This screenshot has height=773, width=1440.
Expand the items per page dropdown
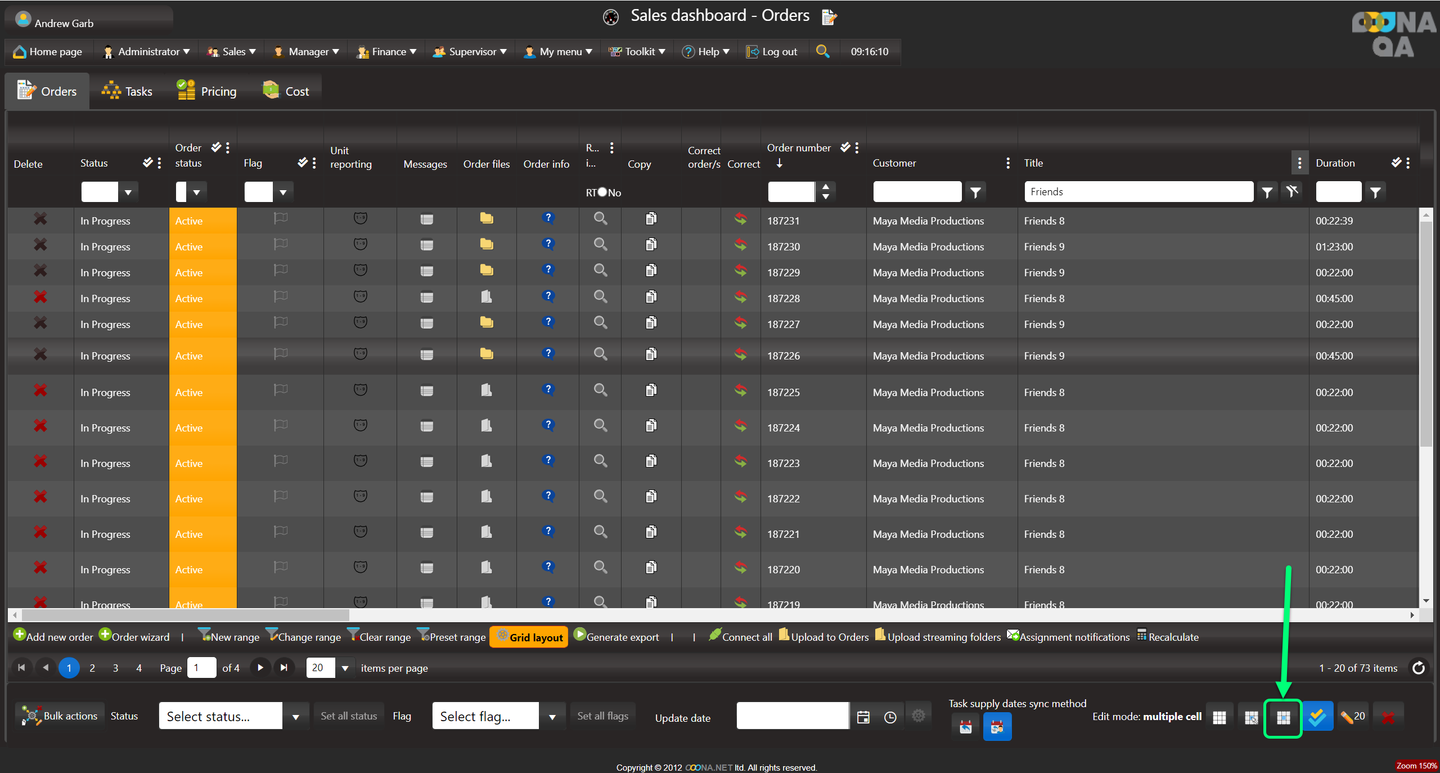coord(345,668)
